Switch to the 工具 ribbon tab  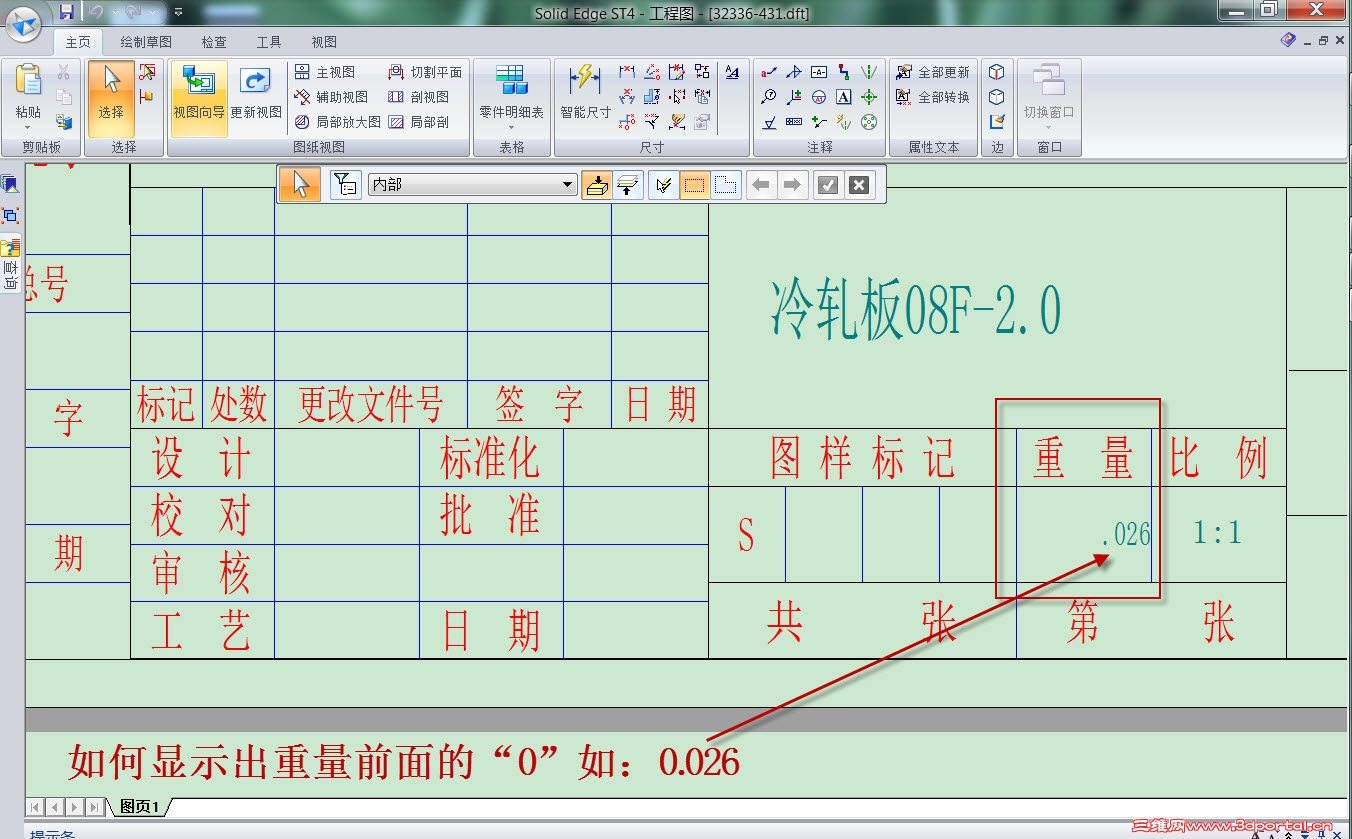(x=269, y=42)
